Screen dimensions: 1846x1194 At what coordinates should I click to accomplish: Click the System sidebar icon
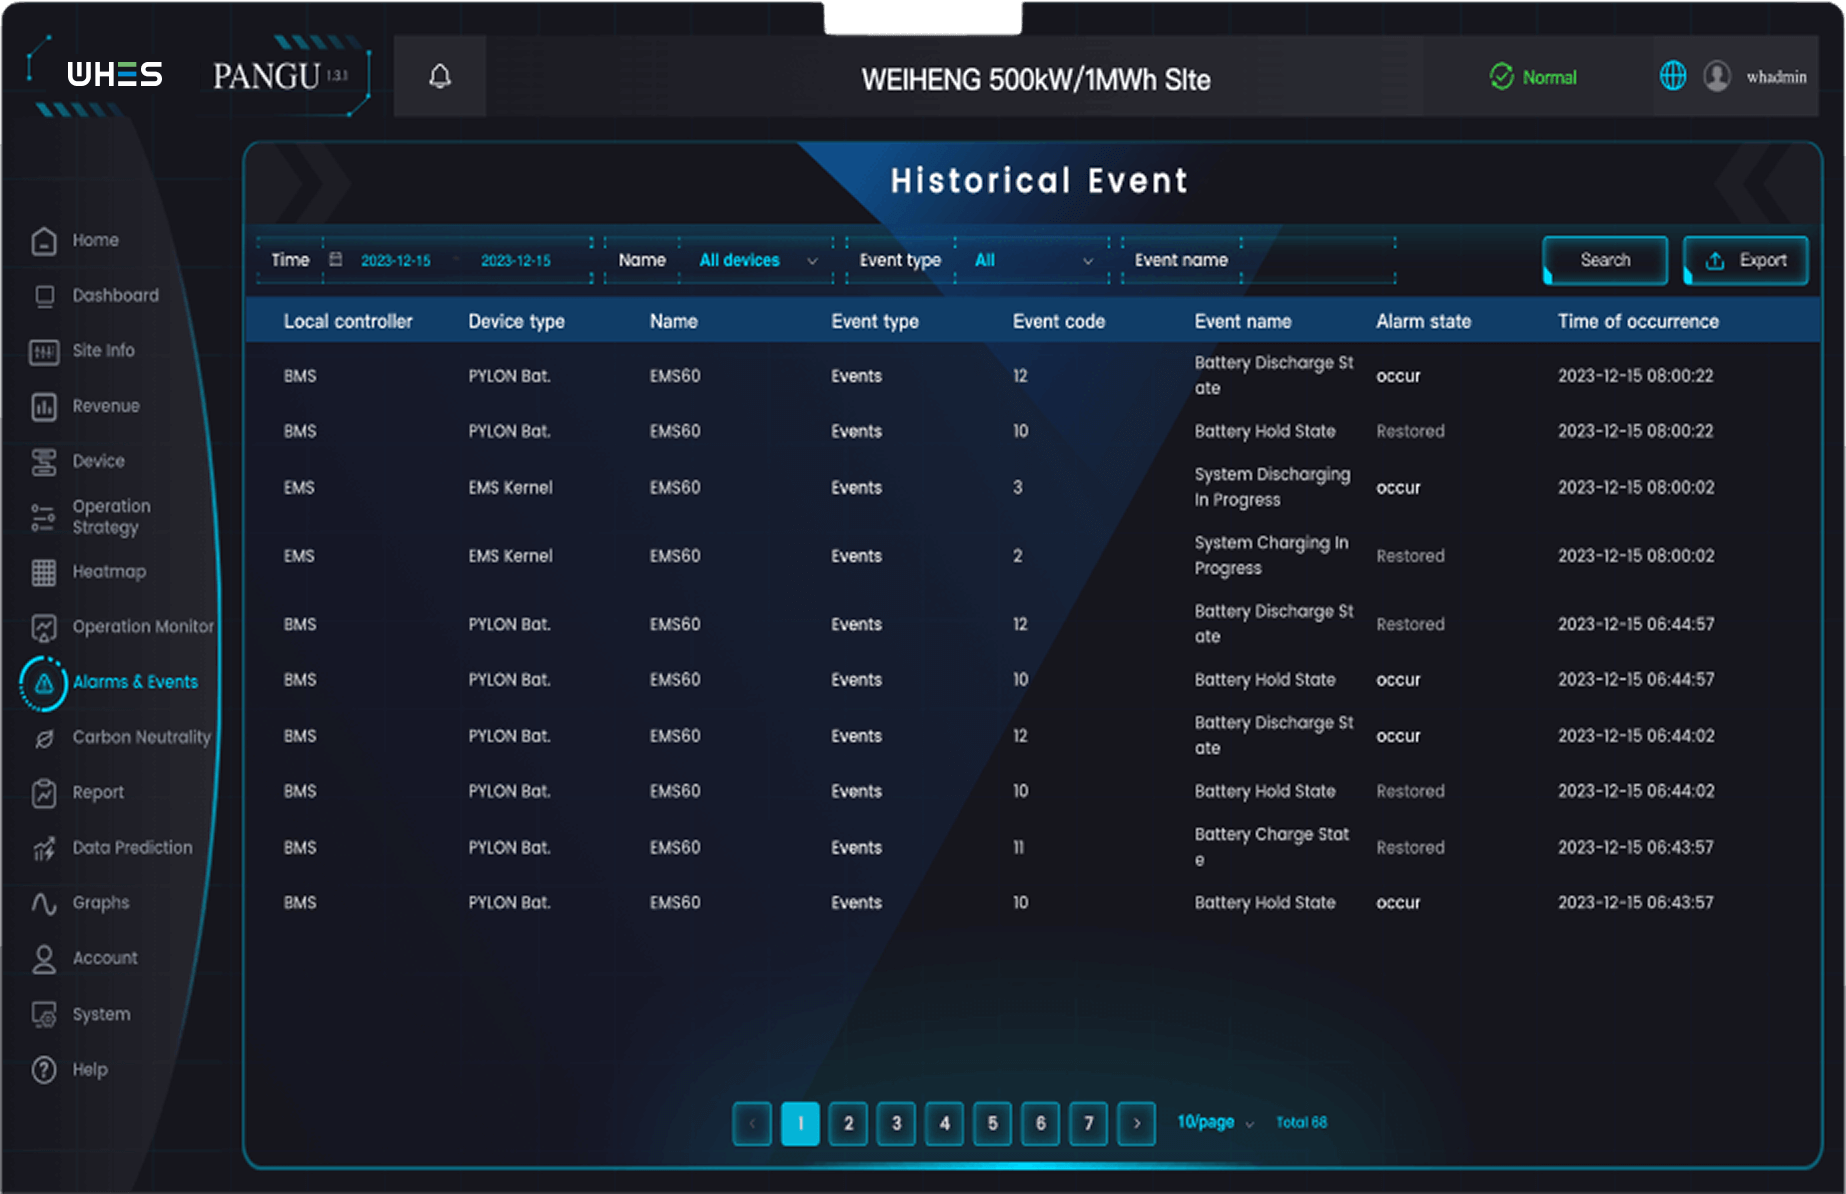(x=44, y=1014)
